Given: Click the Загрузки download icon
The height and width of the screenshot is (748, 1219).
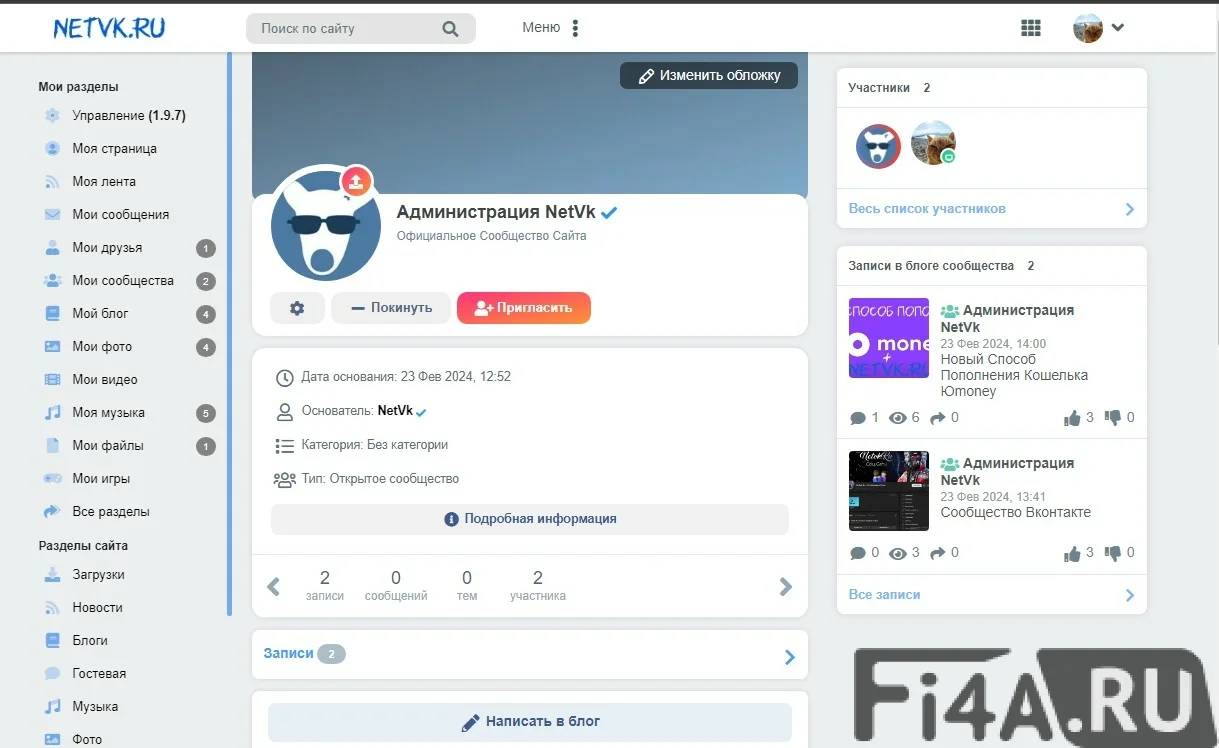Looking at the screenshot, I should 53,575.
